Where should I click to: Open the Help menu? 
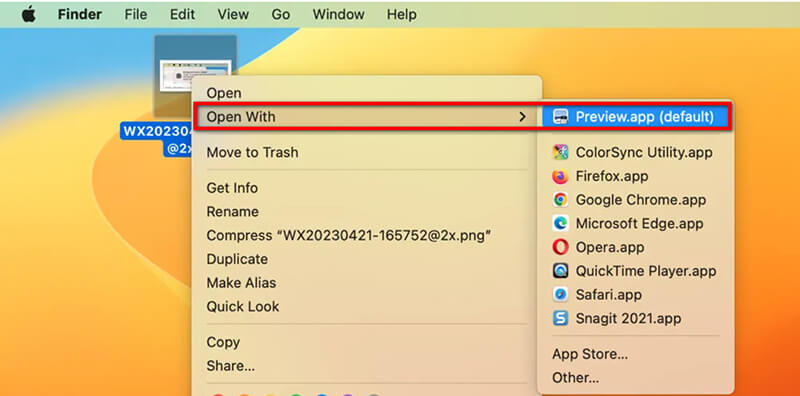point(402,15)
